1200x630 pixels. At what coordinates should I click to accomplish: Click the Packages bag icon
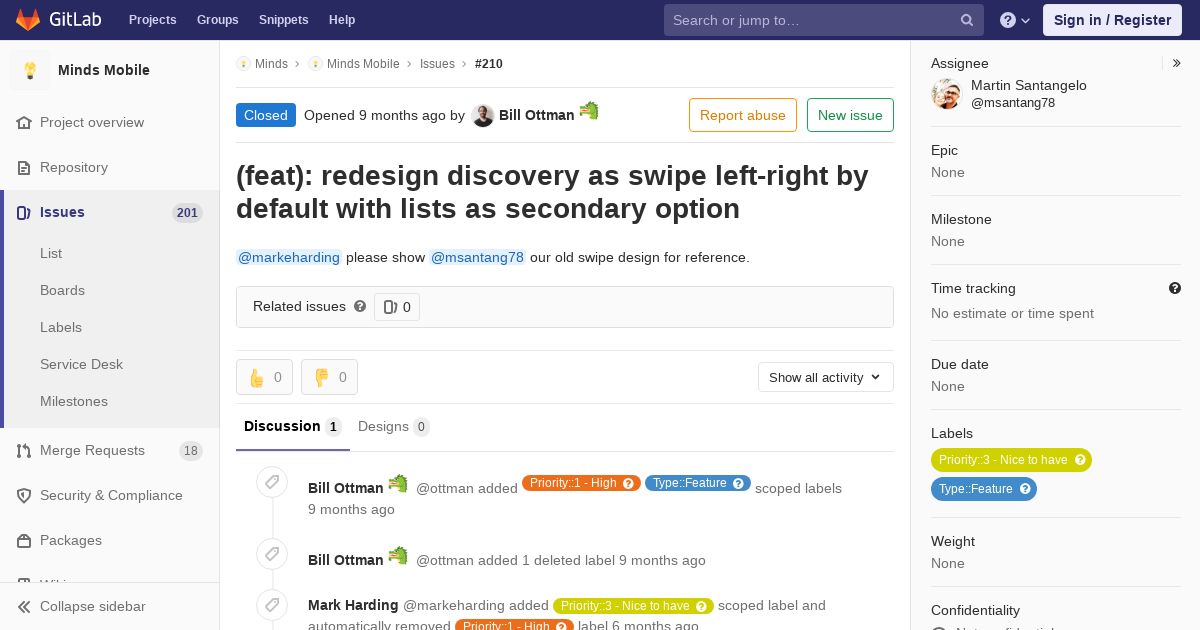click(24, 540)
